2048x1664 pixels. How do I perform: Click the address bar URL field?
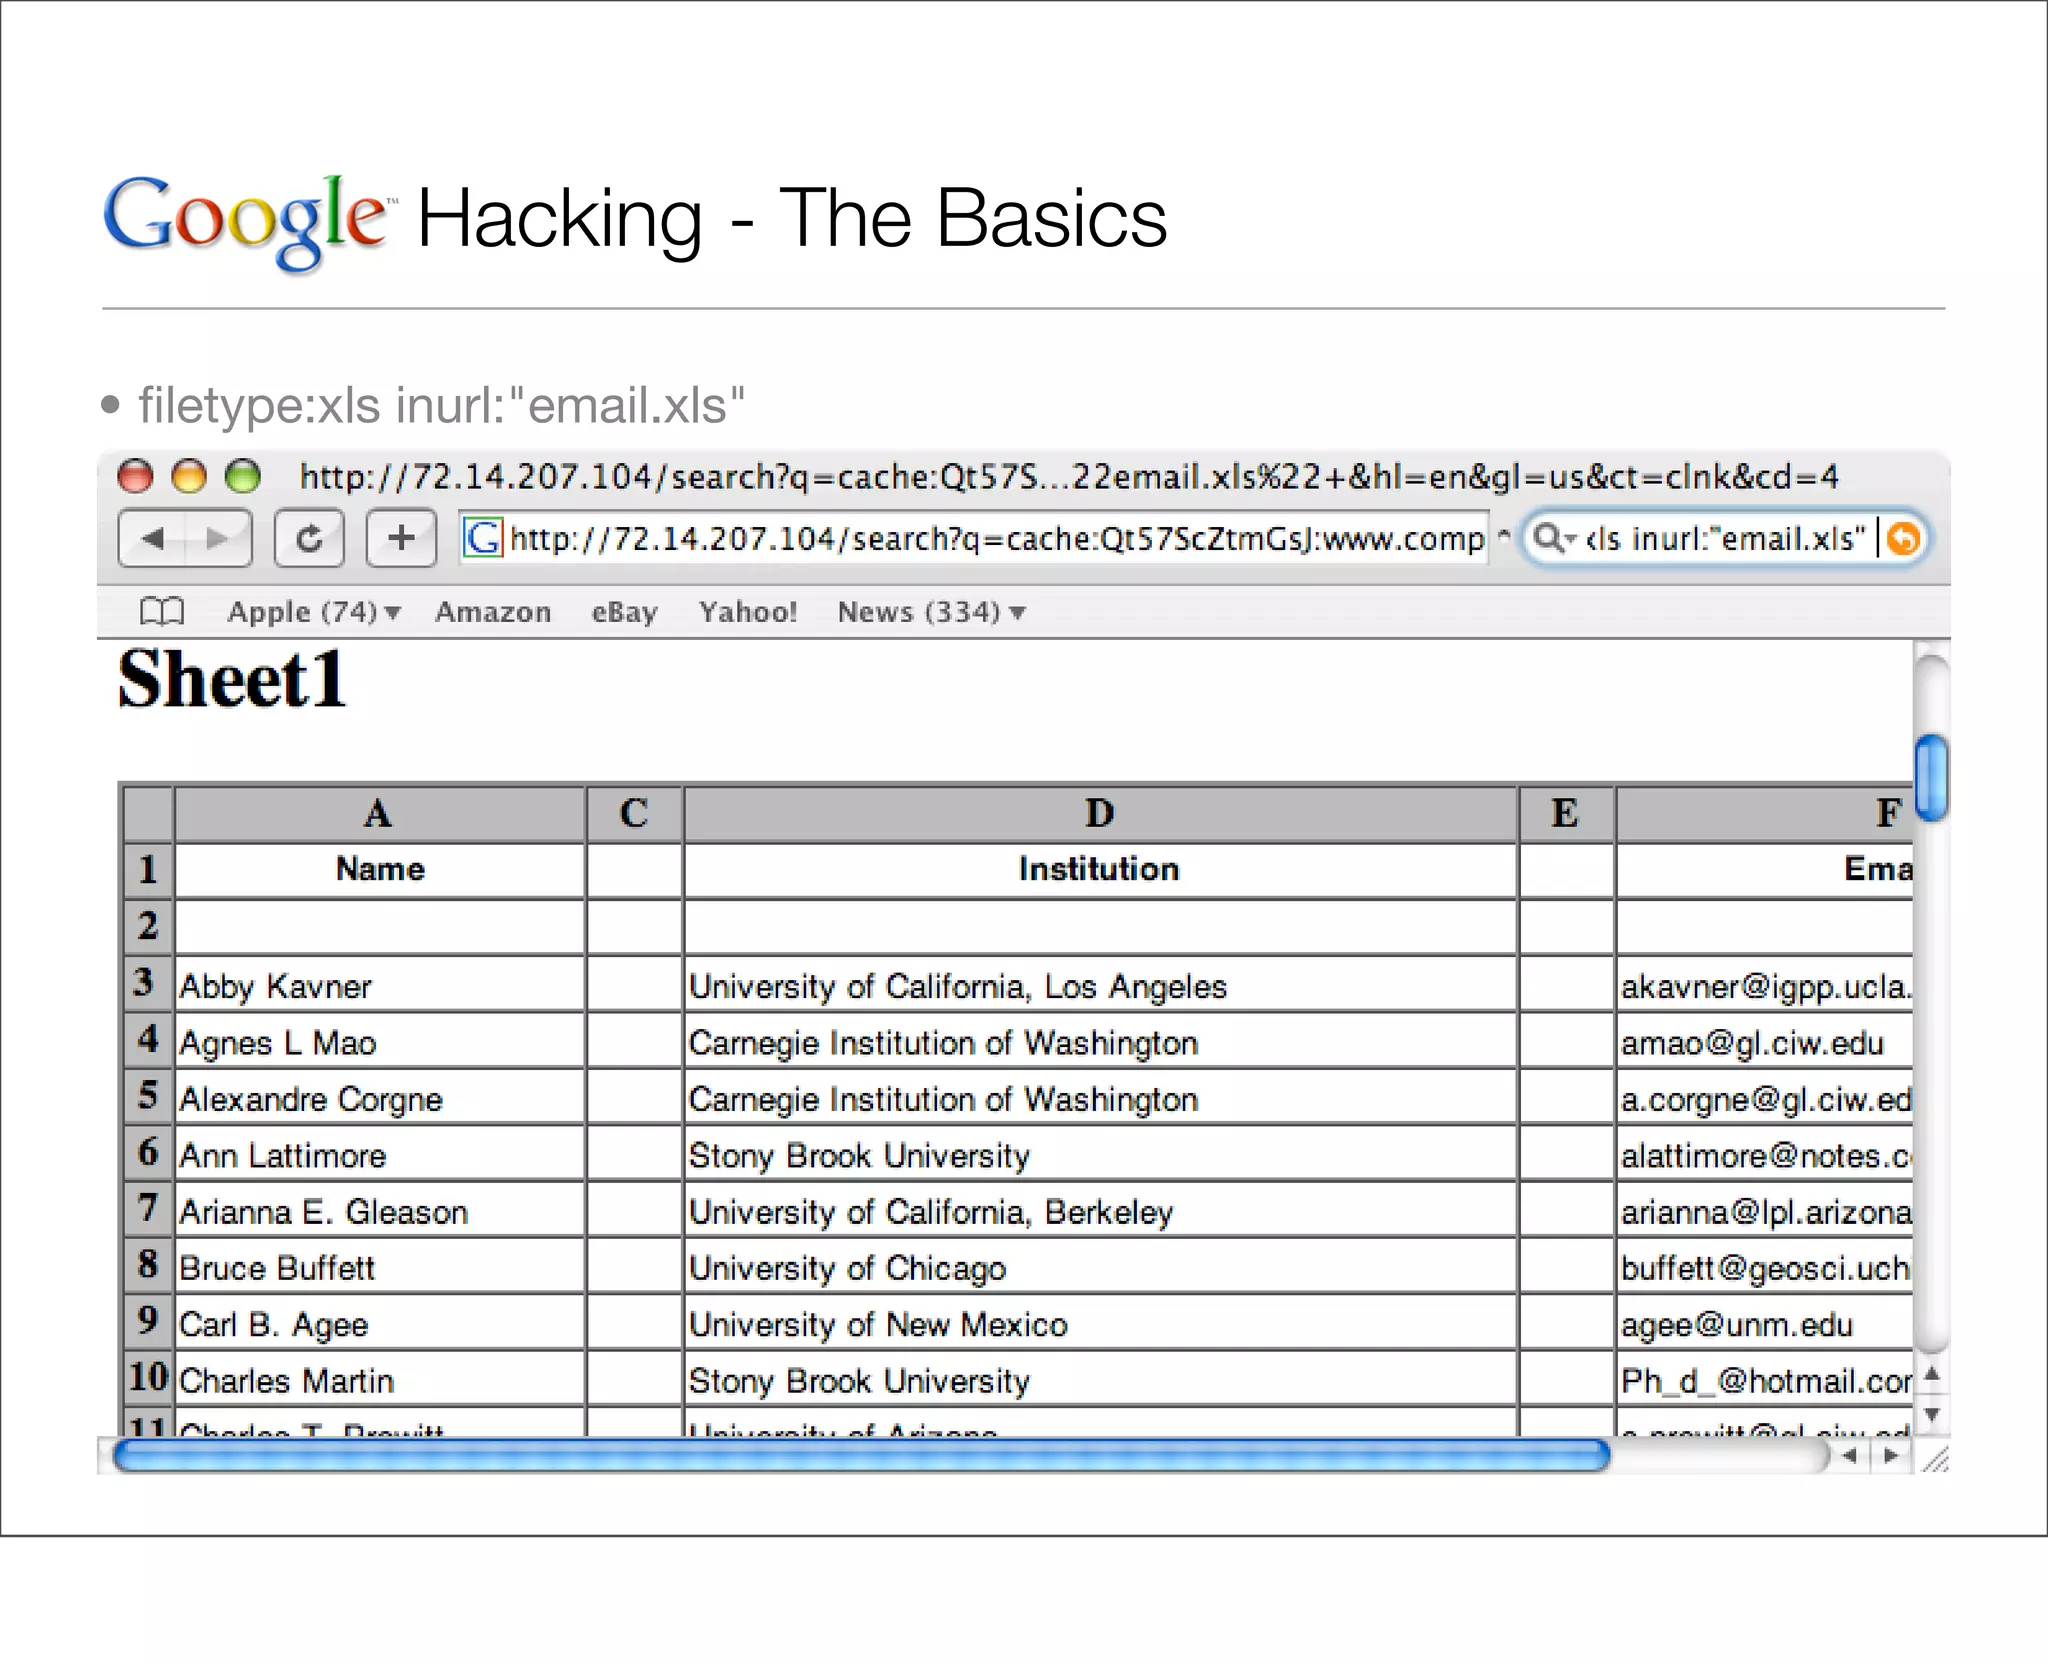973,538
